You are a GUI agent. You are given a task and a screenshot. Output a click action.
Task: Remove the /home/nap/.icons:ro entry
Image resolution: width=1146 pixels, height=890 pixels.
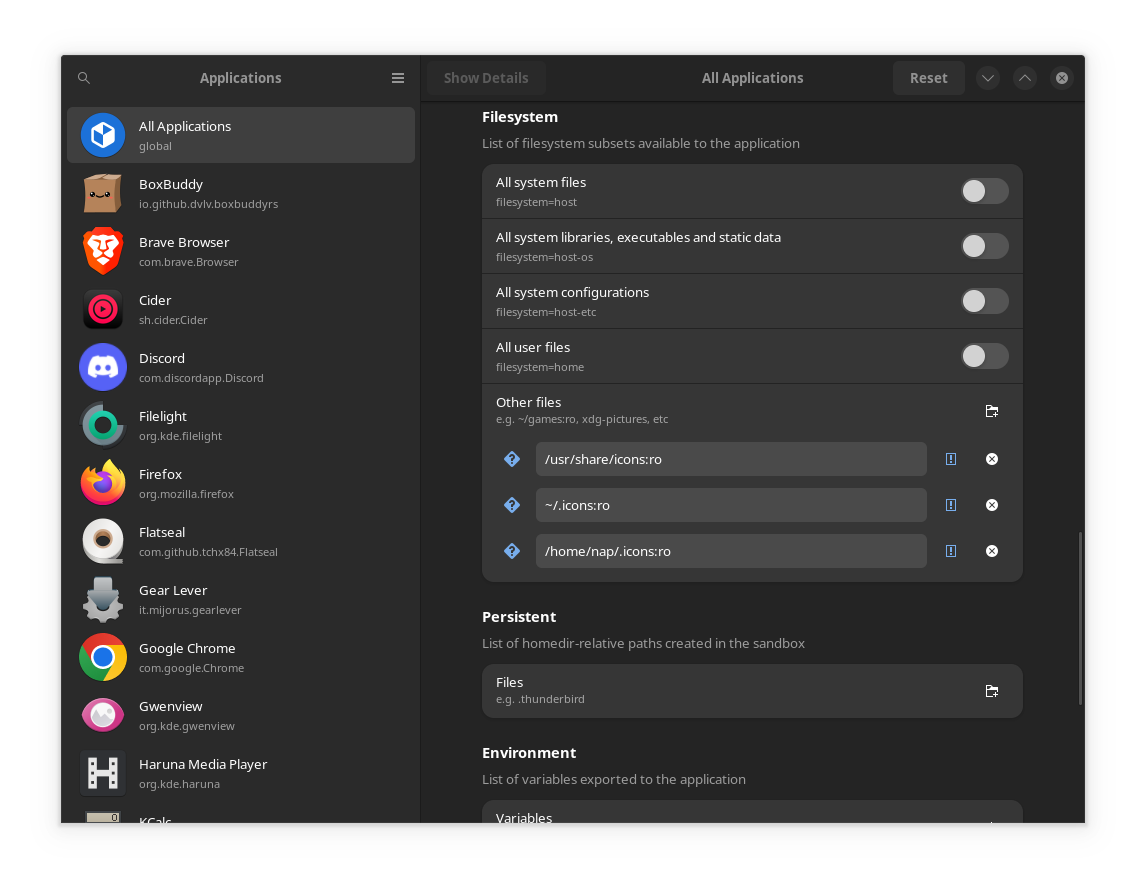pyautogui.click(x=992, y=551)
